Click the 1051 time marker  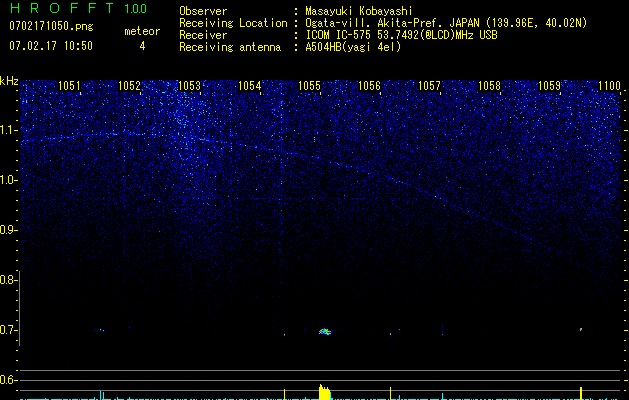[69, 86]
